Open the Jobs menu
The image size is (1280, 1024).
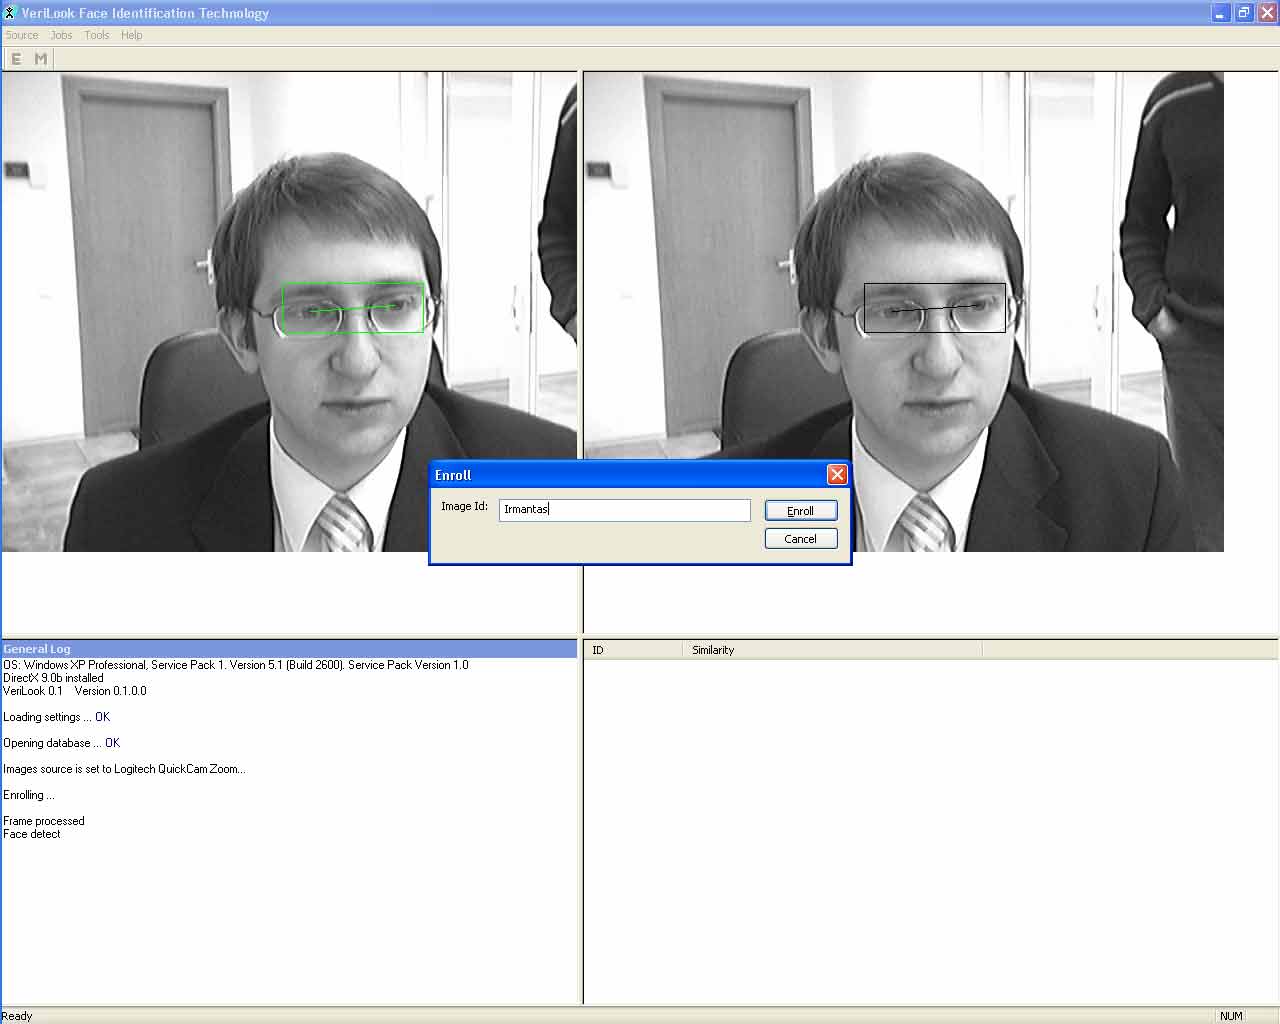pyautogui.click(x=60, y=35)
